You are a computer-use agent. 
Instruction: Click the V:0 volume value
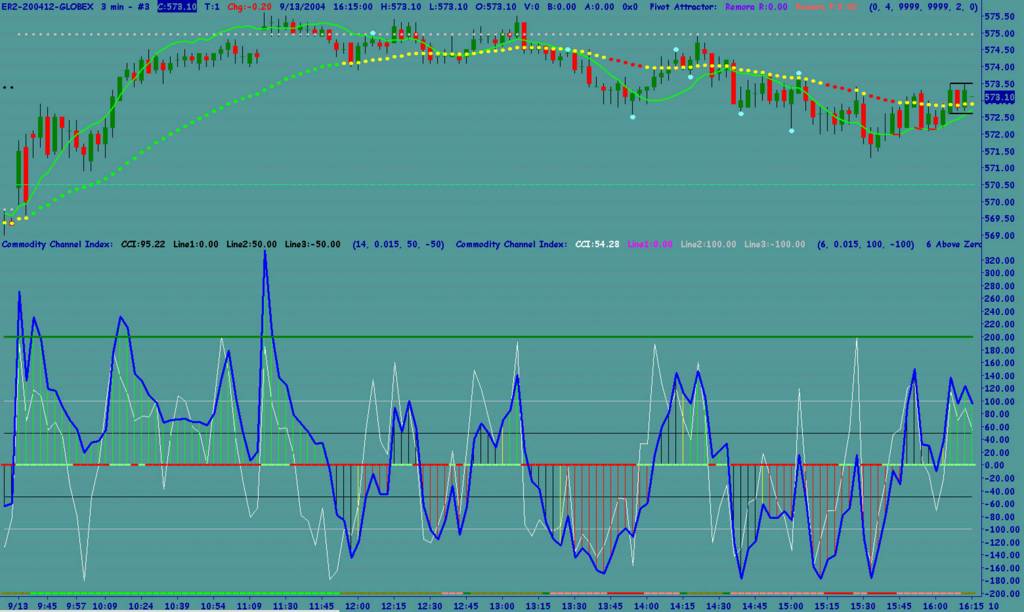(x=532, y=7)
